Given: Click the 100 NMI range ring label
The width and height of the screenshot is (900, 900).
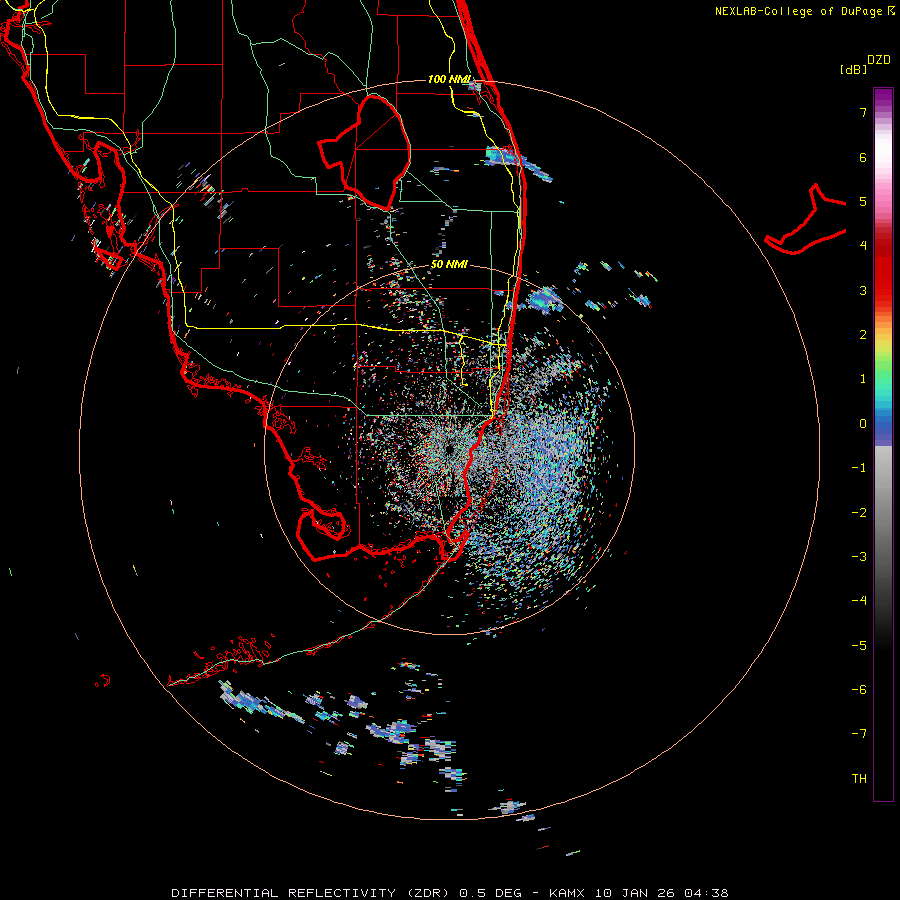Looking at the screenshot, I should pyautogui.click(x=449, y=79).
